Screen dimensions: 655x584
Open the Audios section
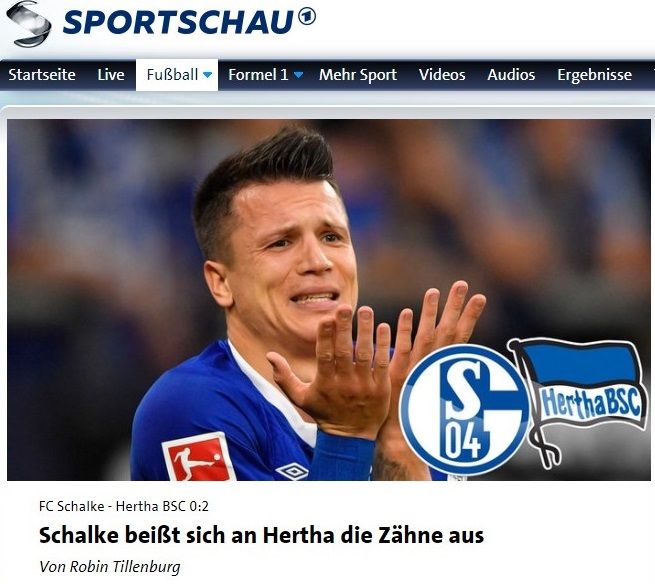point(511,75)
